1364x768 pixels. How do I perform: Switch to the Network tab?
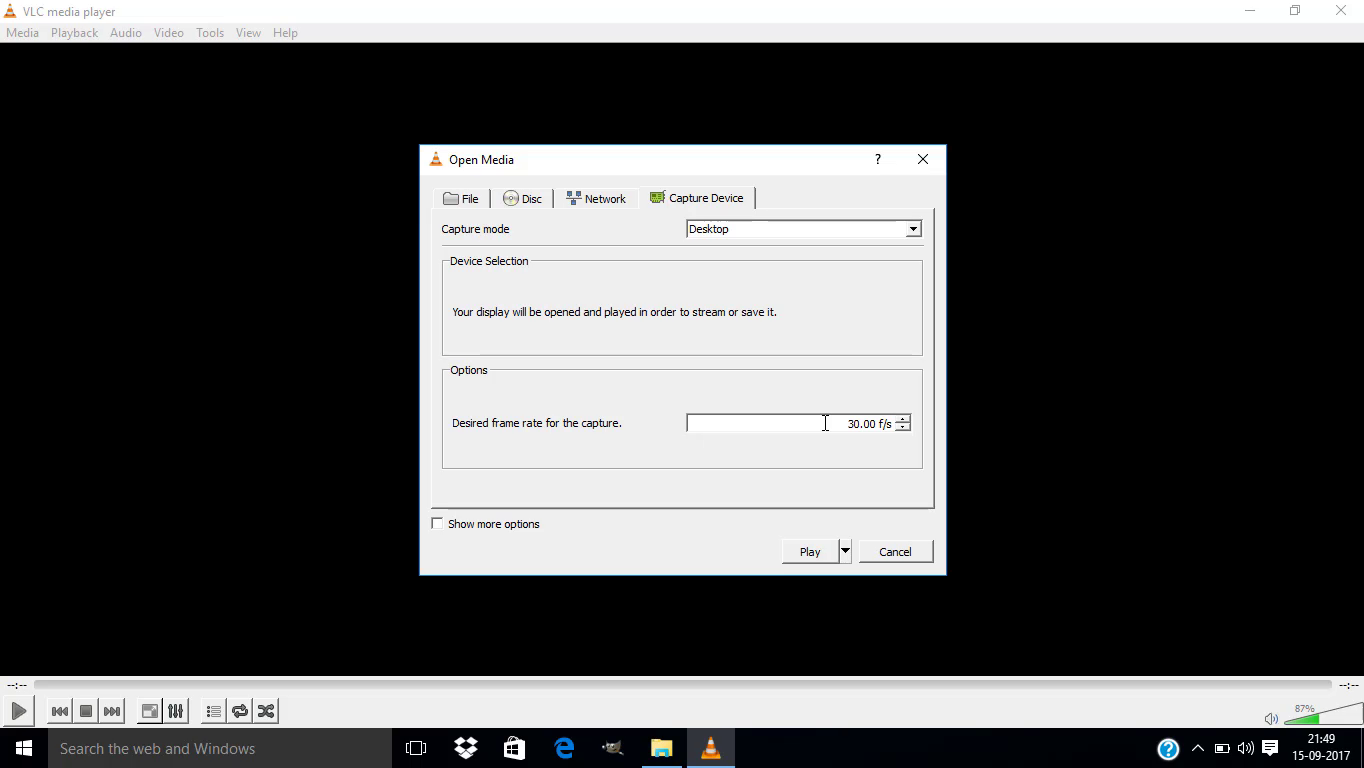596,198
